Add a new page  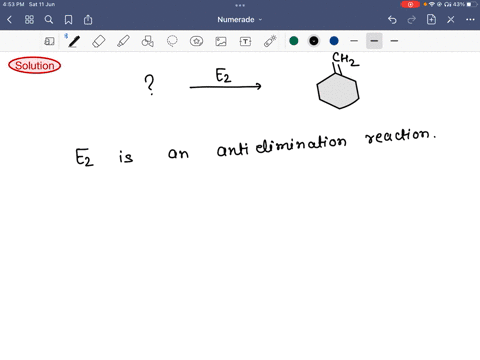431,19
